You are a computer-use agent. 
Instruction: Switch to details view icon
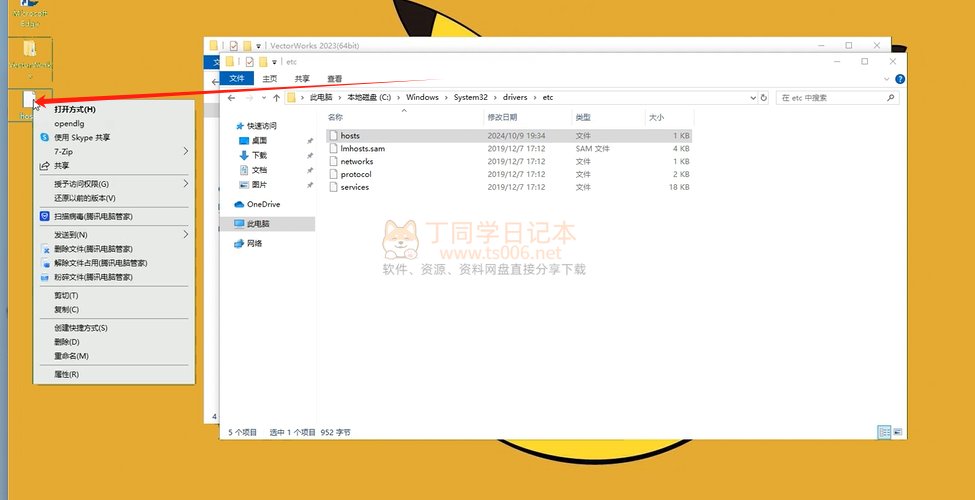[883, 432]
